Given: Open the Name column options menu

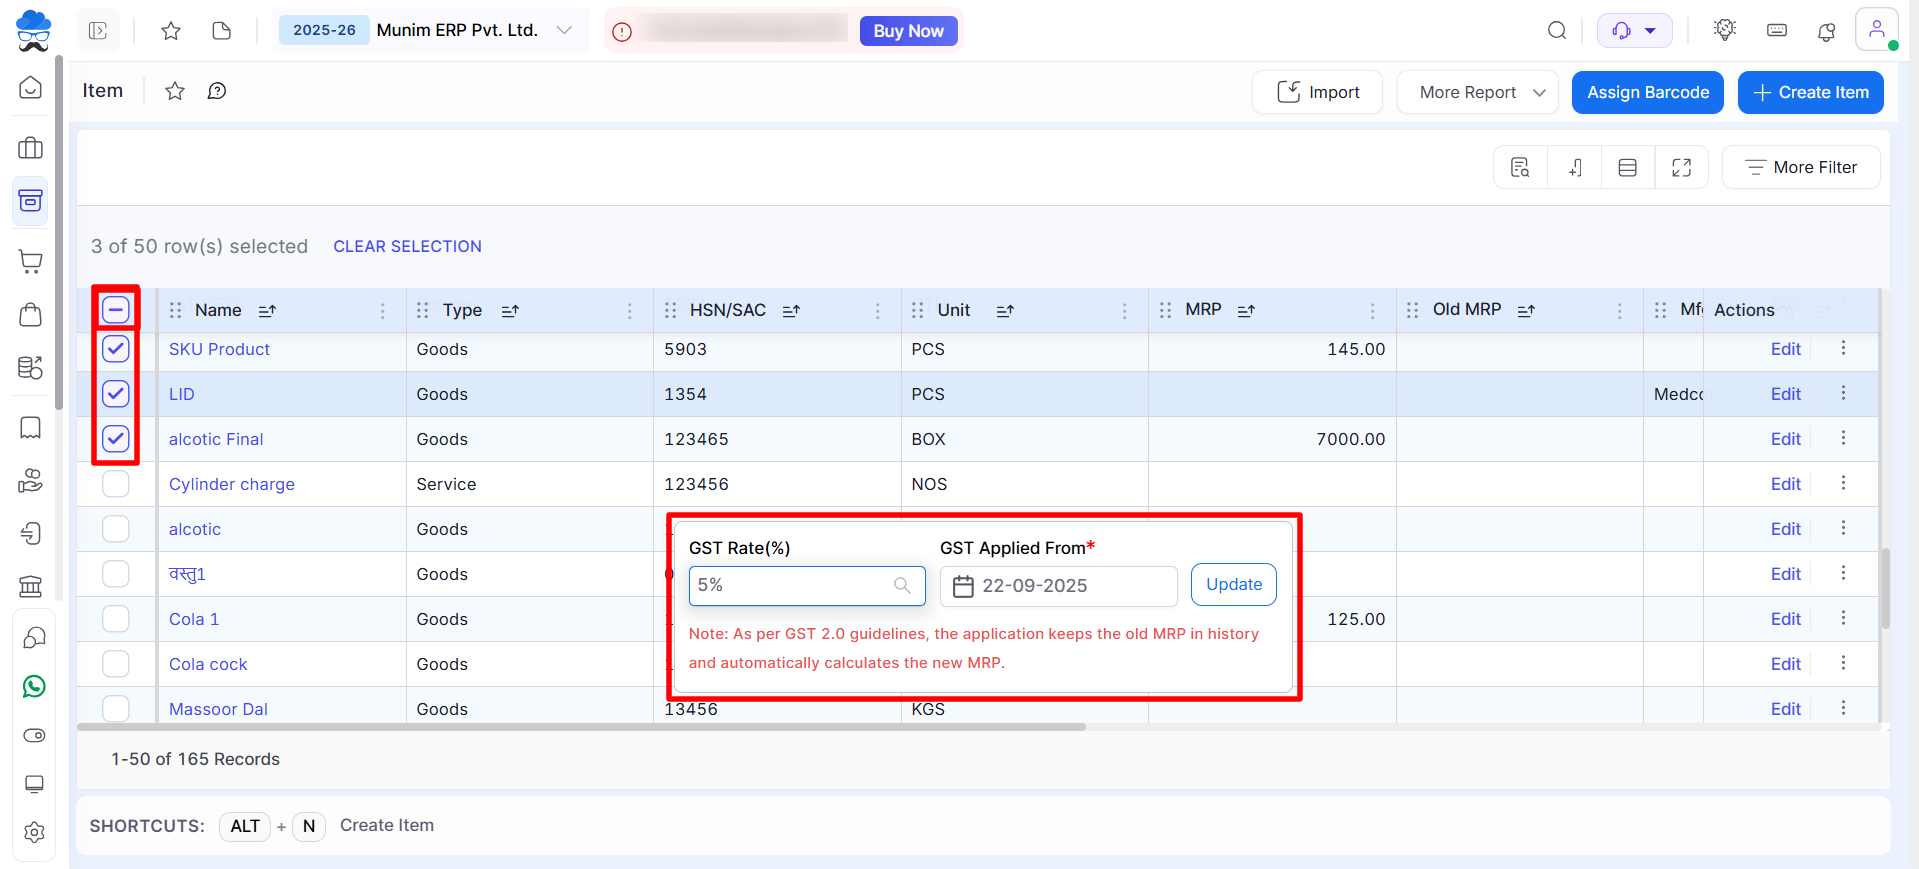Looking at the screenshot, I should (x=382, y=311).
